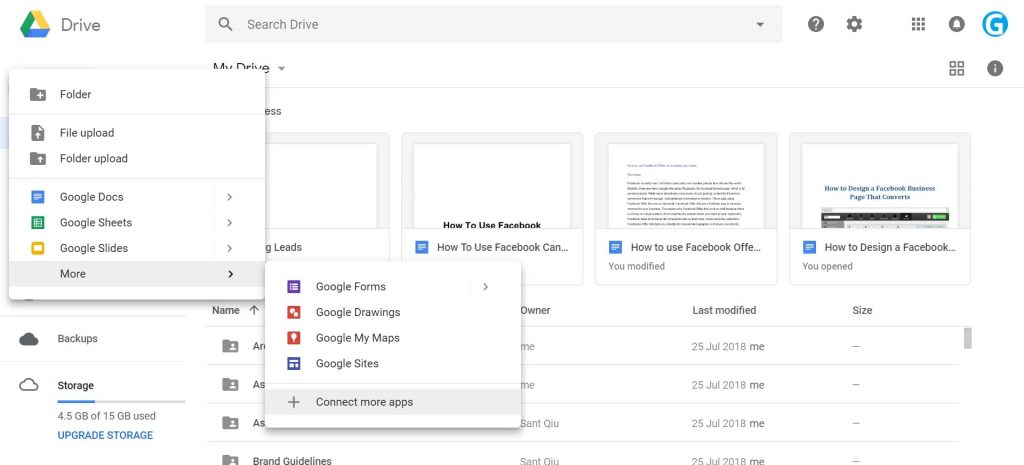Show the details info icon
1024x465 pixels.
click(x=995, y=69)
